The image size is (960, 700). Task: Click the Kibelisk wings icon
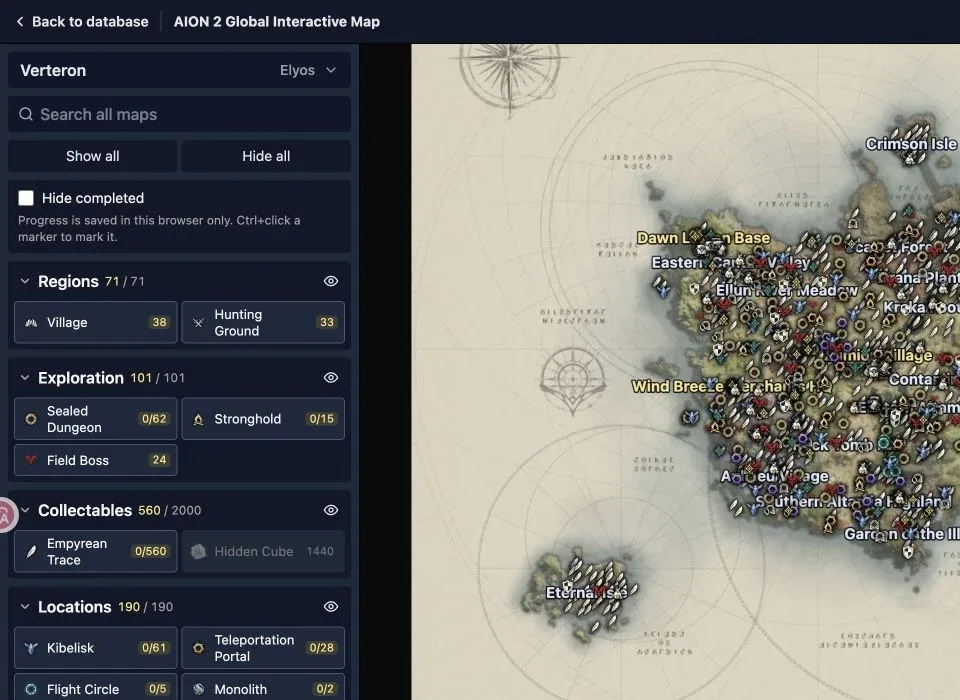[31, 648]
